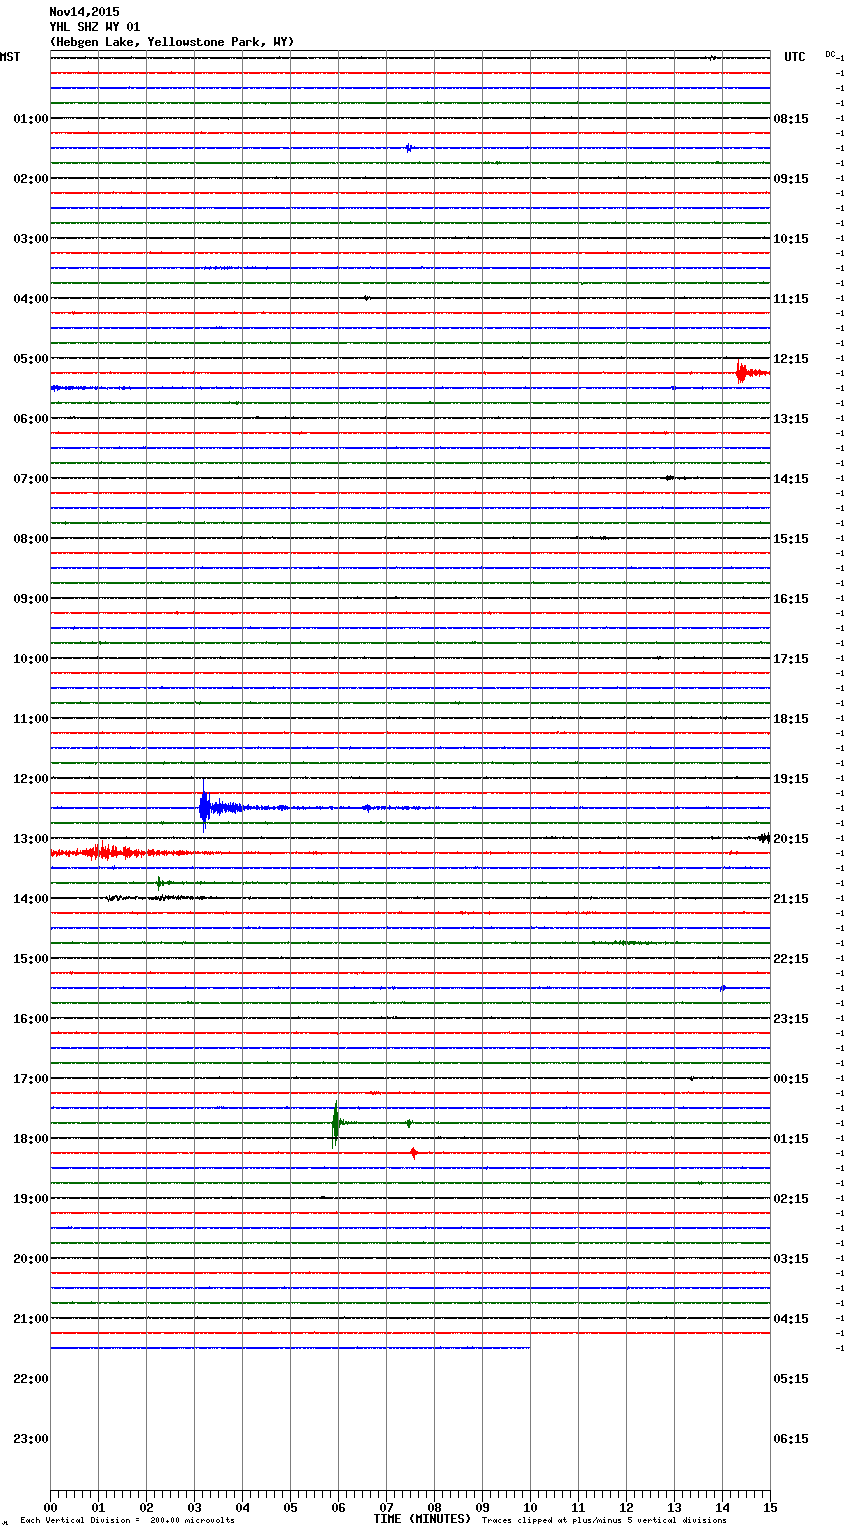Click the "13:00" MST time label
This screenshot has height=1534, width=850.
(x=30, y=839)
